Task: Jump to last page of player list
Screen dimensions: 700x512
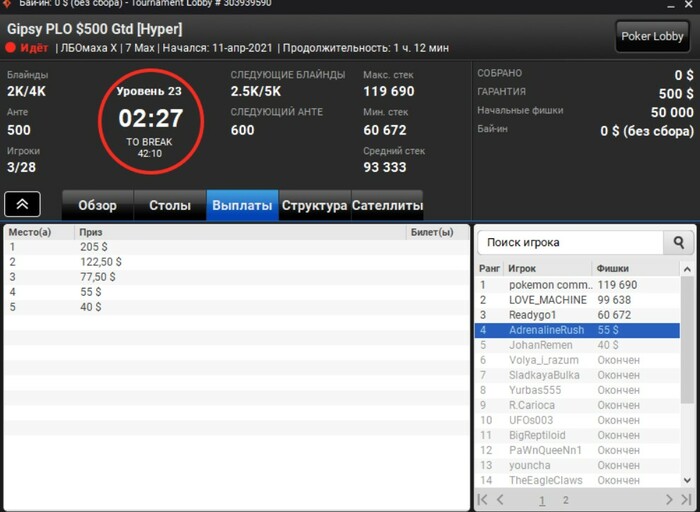Action: tap(686, 500)
